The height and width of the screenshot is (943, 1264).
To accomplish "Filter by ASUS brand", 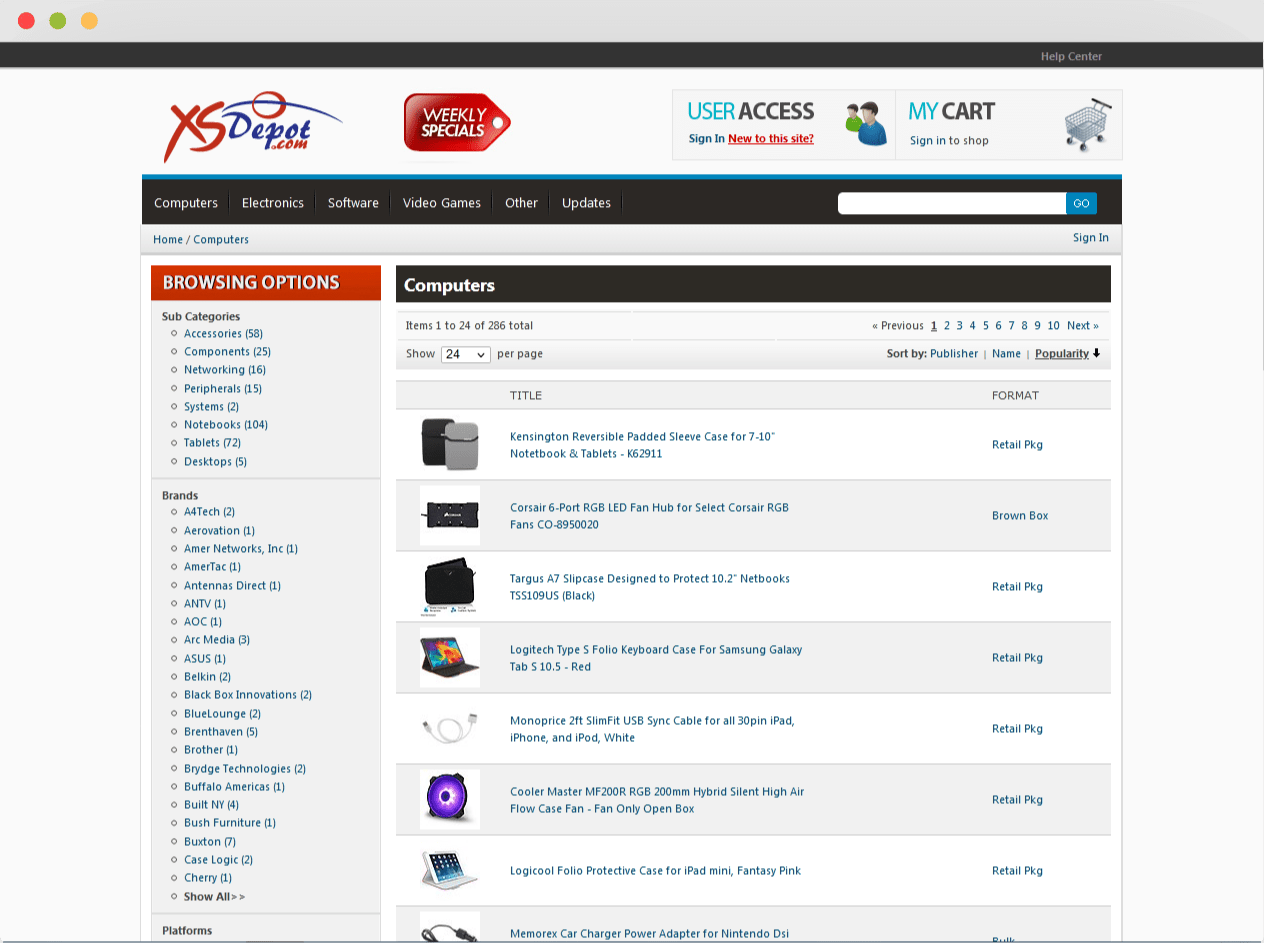I will click(x=205, y=659).
